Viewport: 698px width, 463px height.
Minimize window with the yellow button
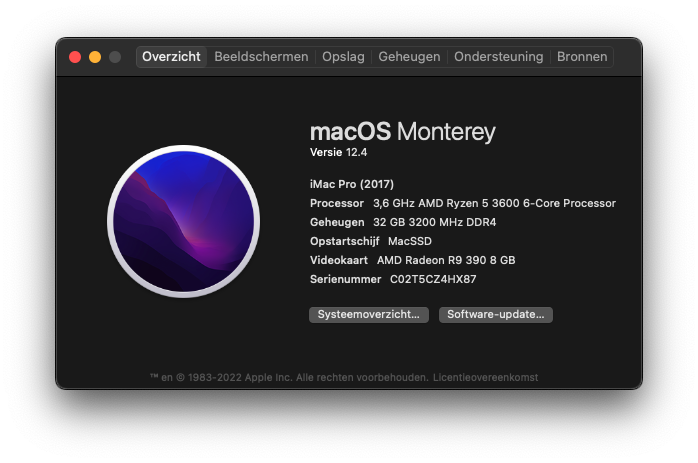coord(95,57)
